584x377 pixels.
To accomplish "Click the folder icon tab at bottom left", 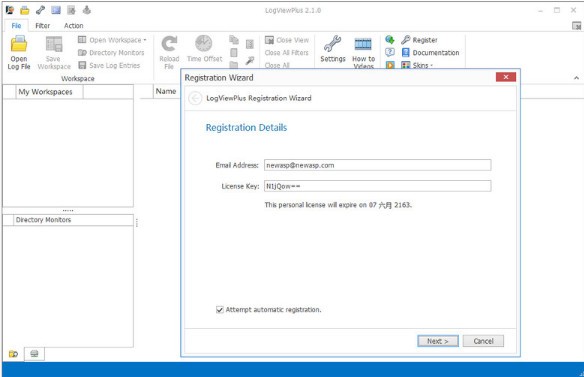I will 13,354.
